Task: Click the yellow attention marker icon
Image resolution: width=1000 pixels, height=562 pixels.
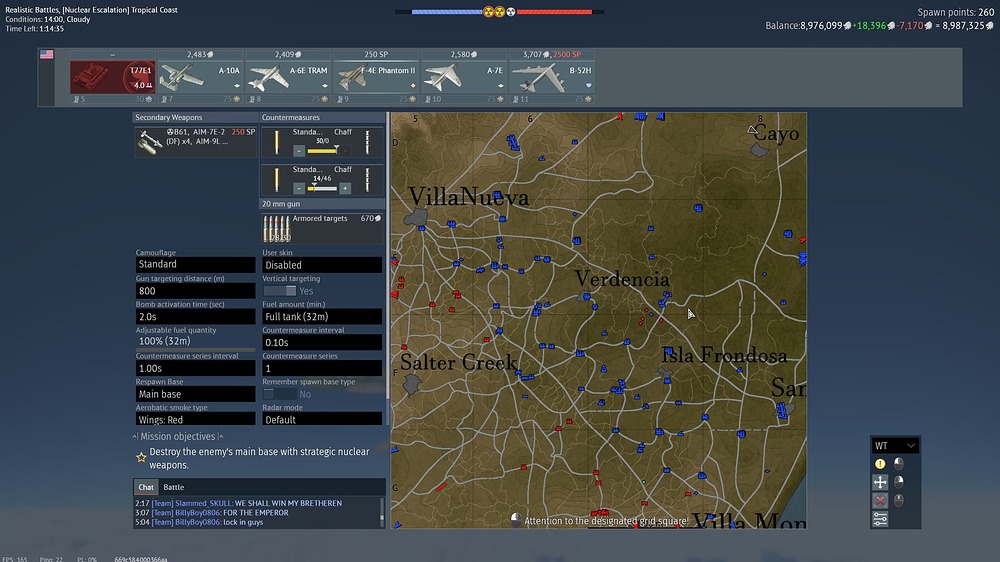Action: (x=880, y=464)
